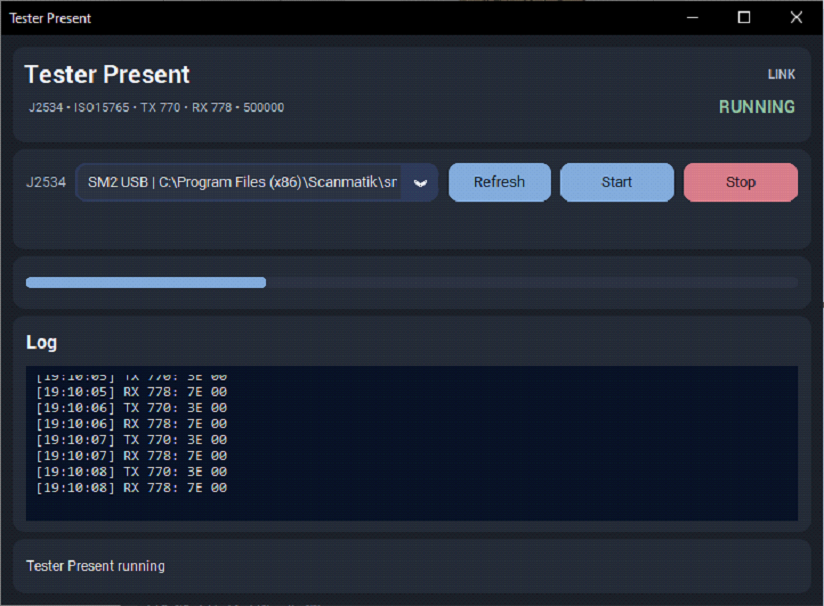The width and height of the screenshot is (824, 606).
Task: Stop the running Tester Present session
Action: click(740, 182)
